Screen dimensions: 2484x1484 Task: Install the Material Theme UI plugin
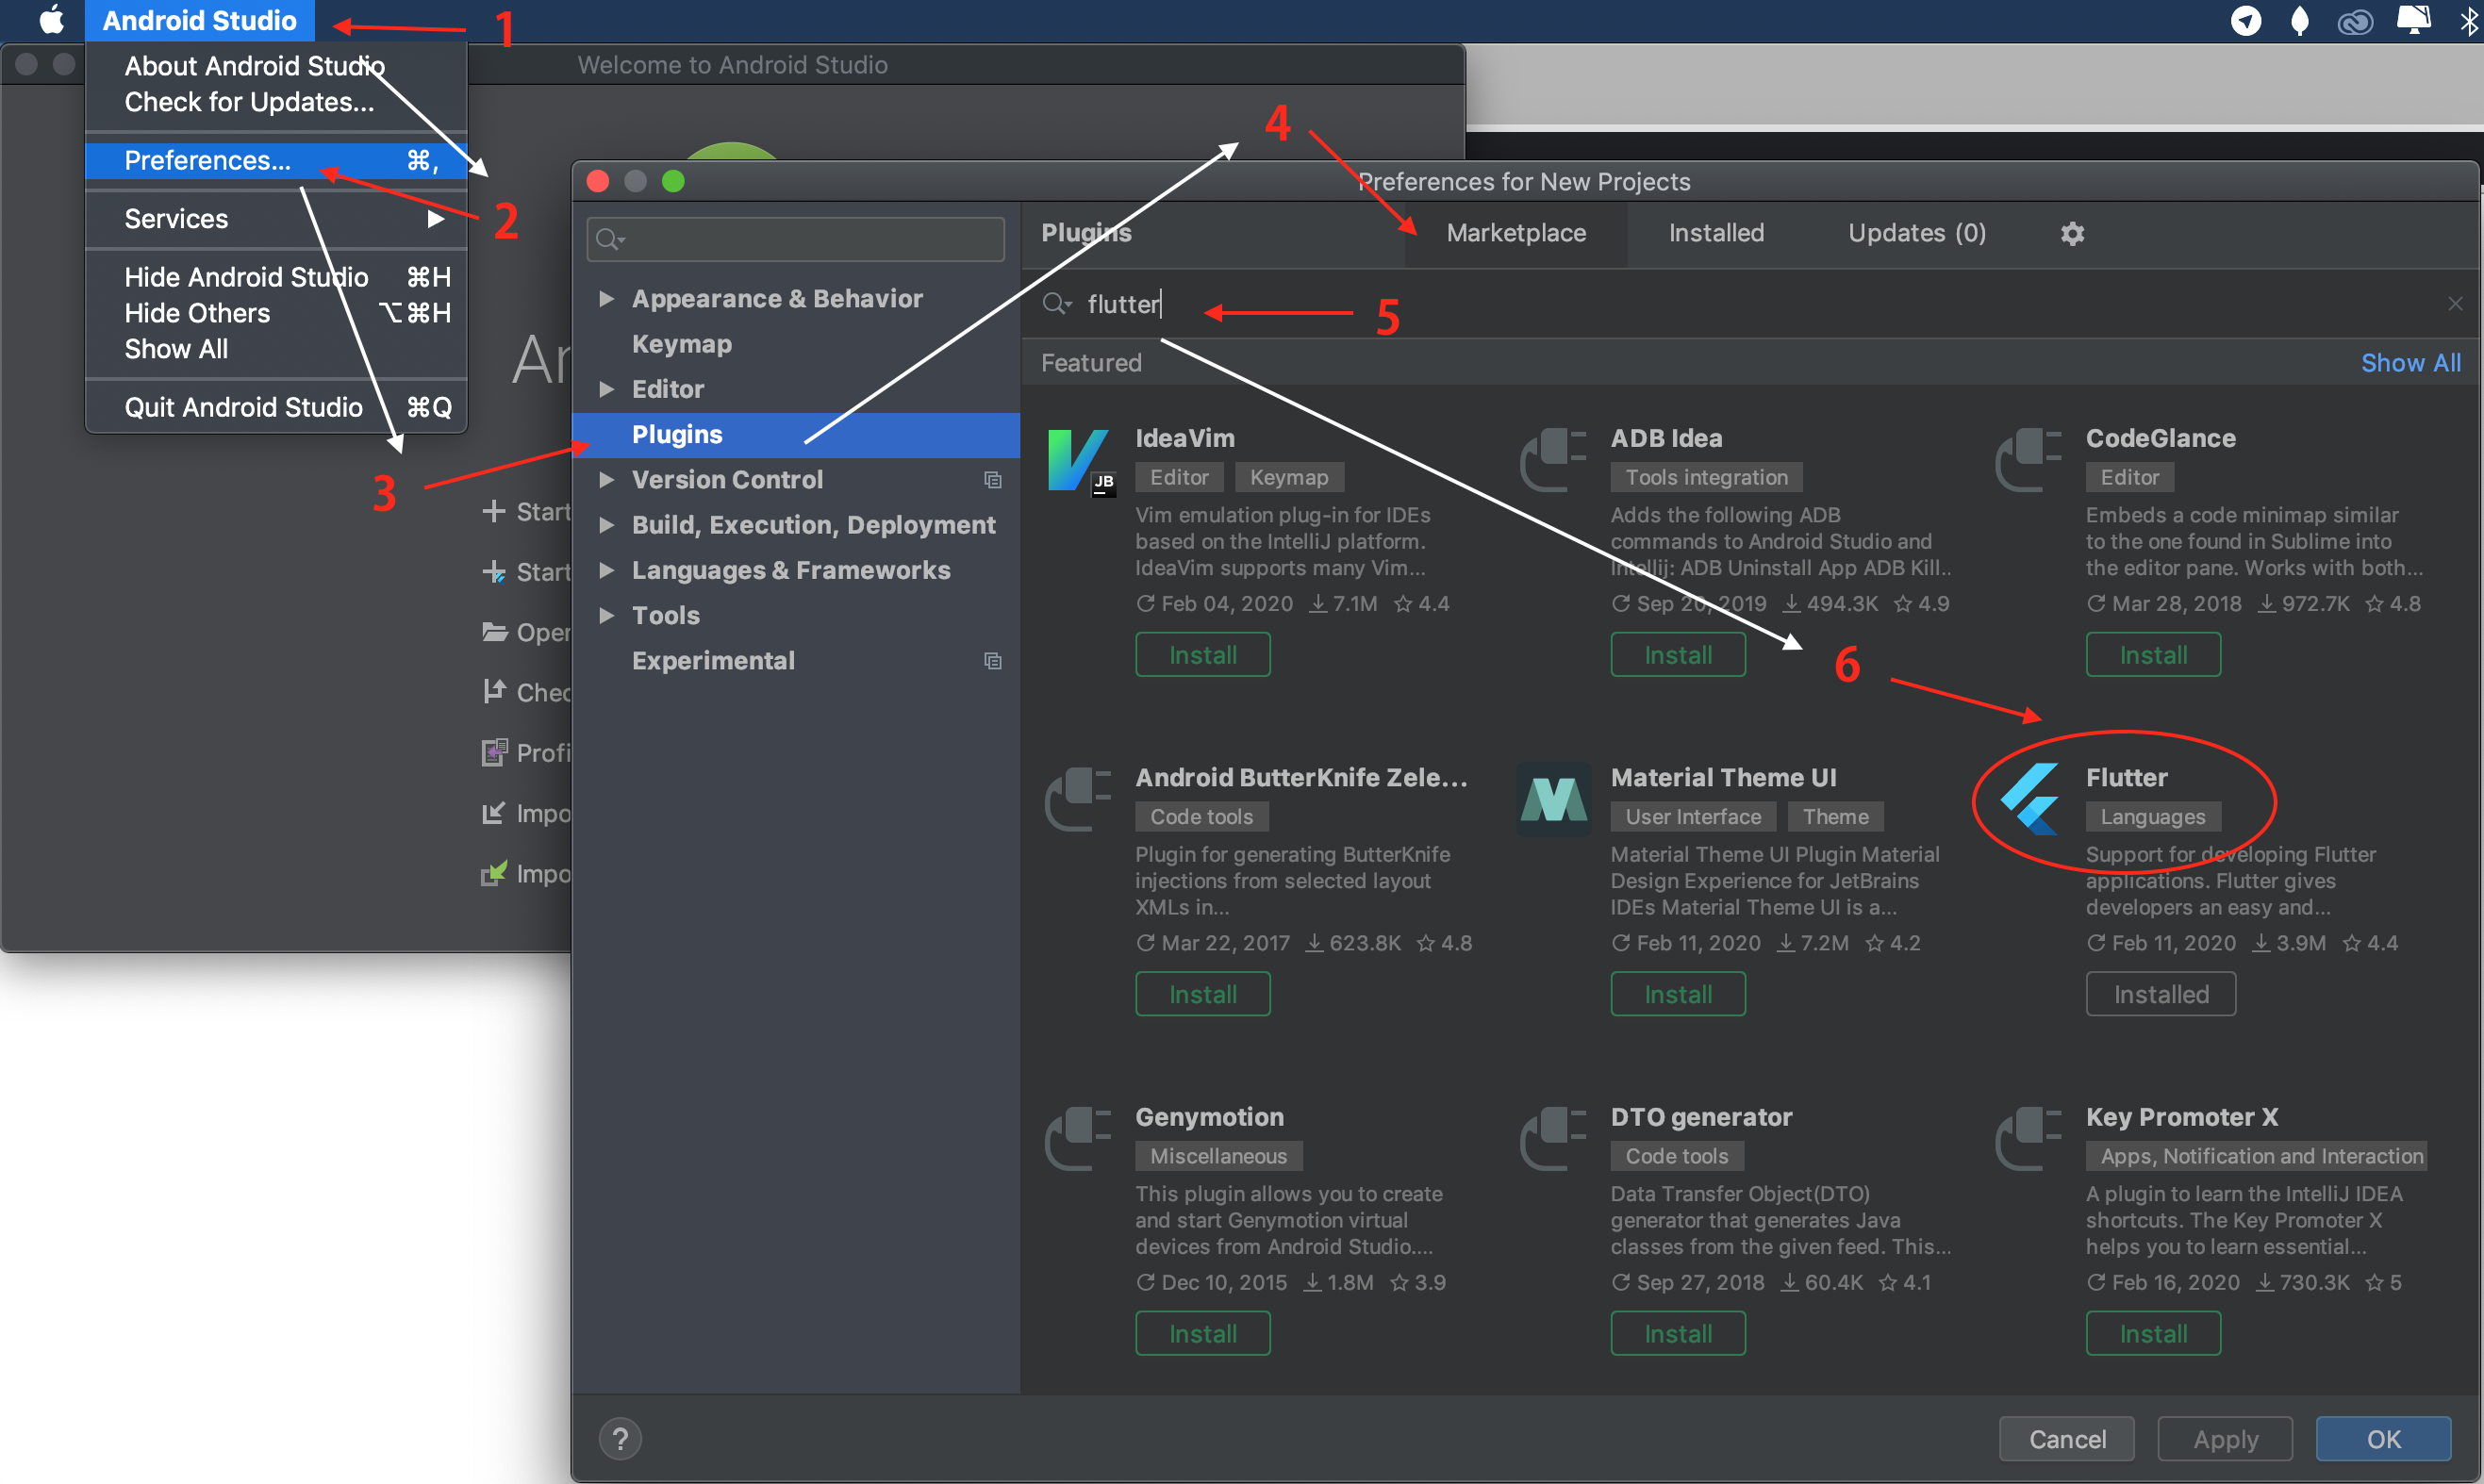click(1678, 994)
